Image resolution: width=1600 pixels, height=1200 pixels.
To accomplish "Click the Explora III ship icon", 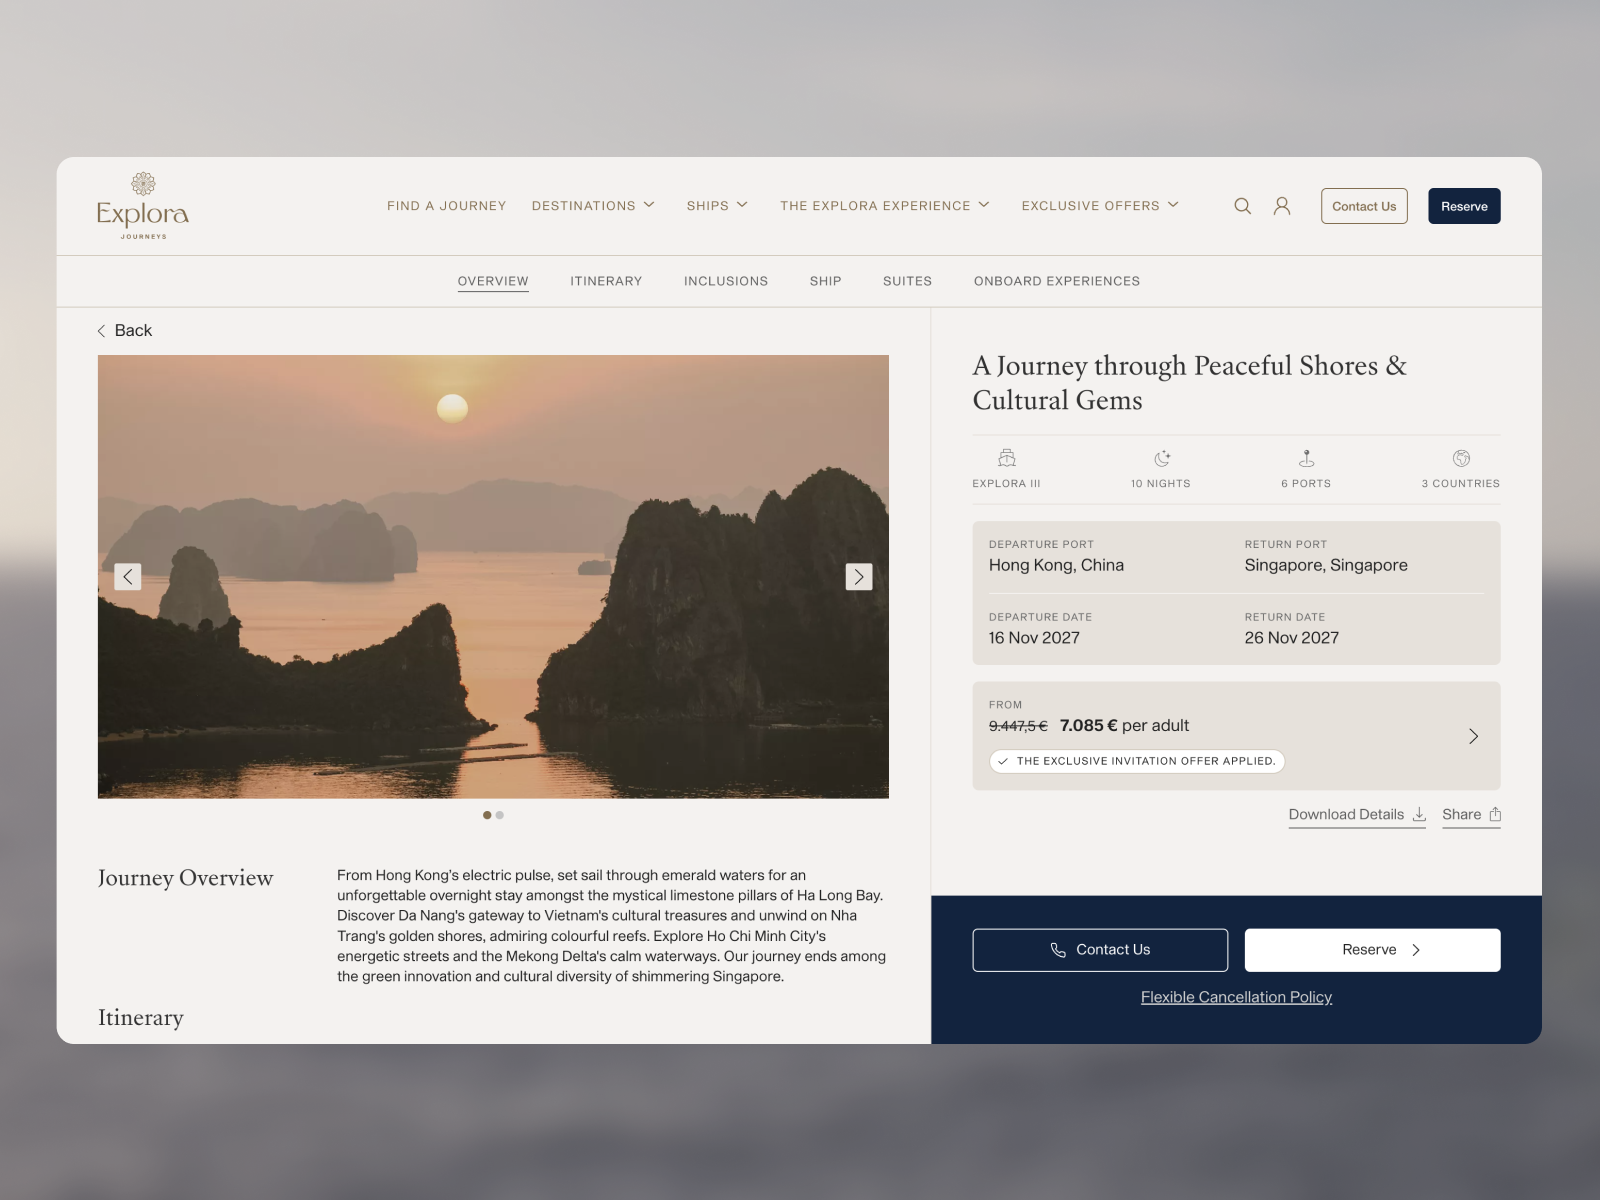I will (x=1006, y=459).
